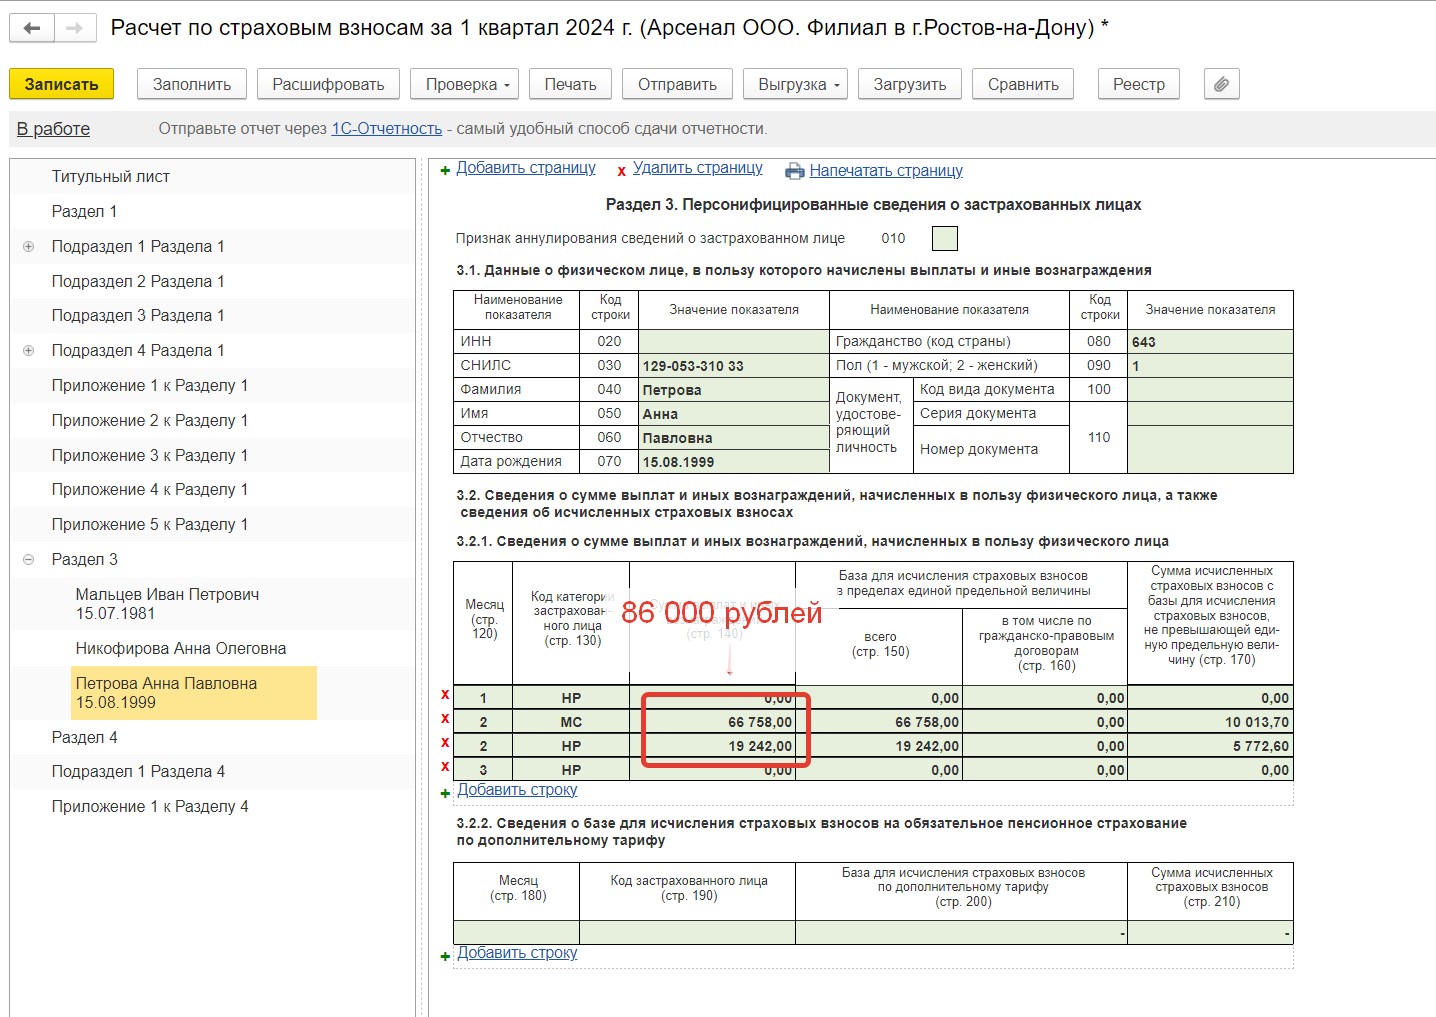
Task: Click the 10 013,70 contribution cell
Action: click(1210, 721)
